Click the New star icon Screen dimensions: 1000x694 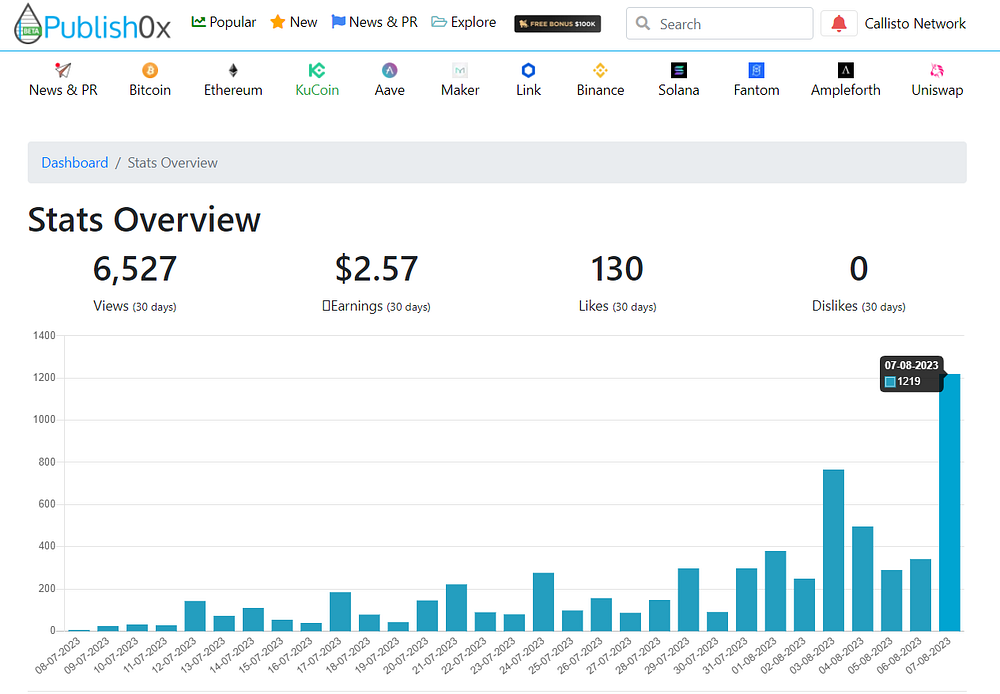click(277, 22)
